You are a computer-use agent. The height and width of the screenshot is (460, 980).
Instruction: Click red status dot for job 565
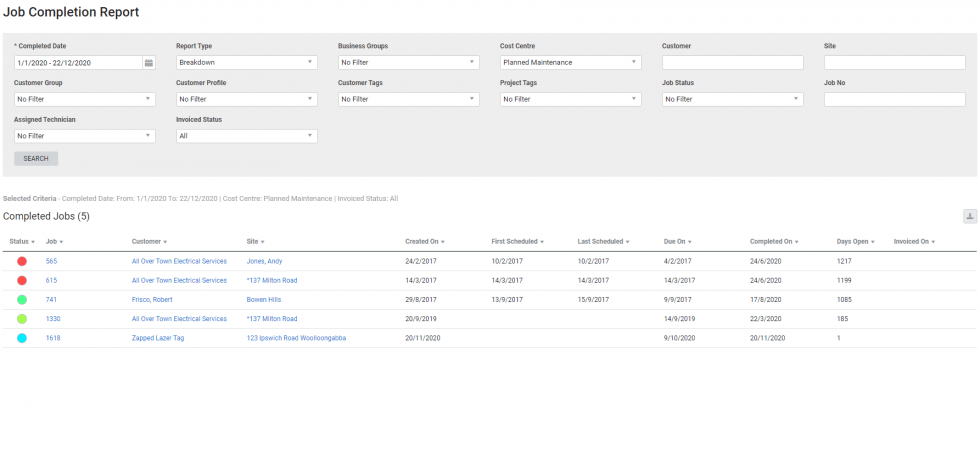[22, 261]
